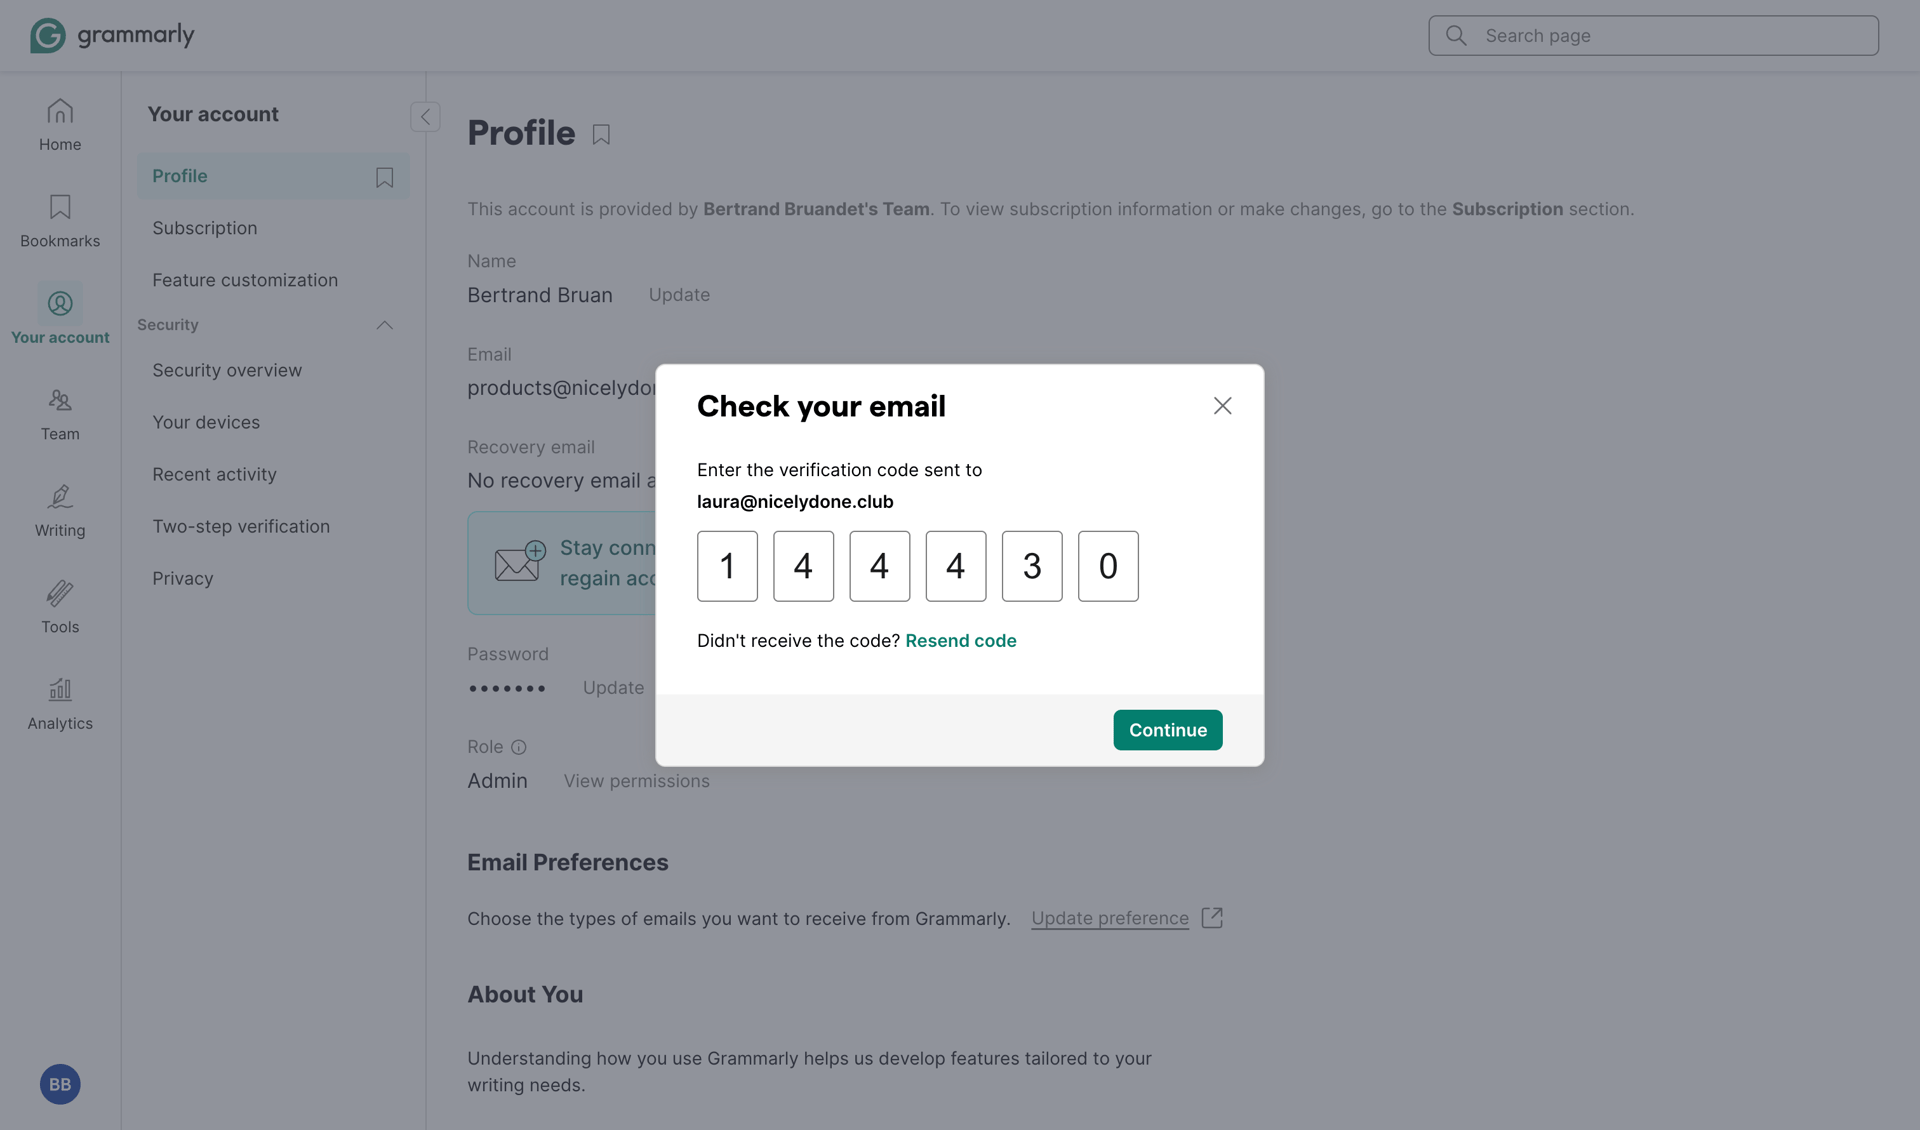Image resolution: width=1920 pixels, height=1130 pixels.
Task: Click the first verification code box
Action: tap(727, 566)
